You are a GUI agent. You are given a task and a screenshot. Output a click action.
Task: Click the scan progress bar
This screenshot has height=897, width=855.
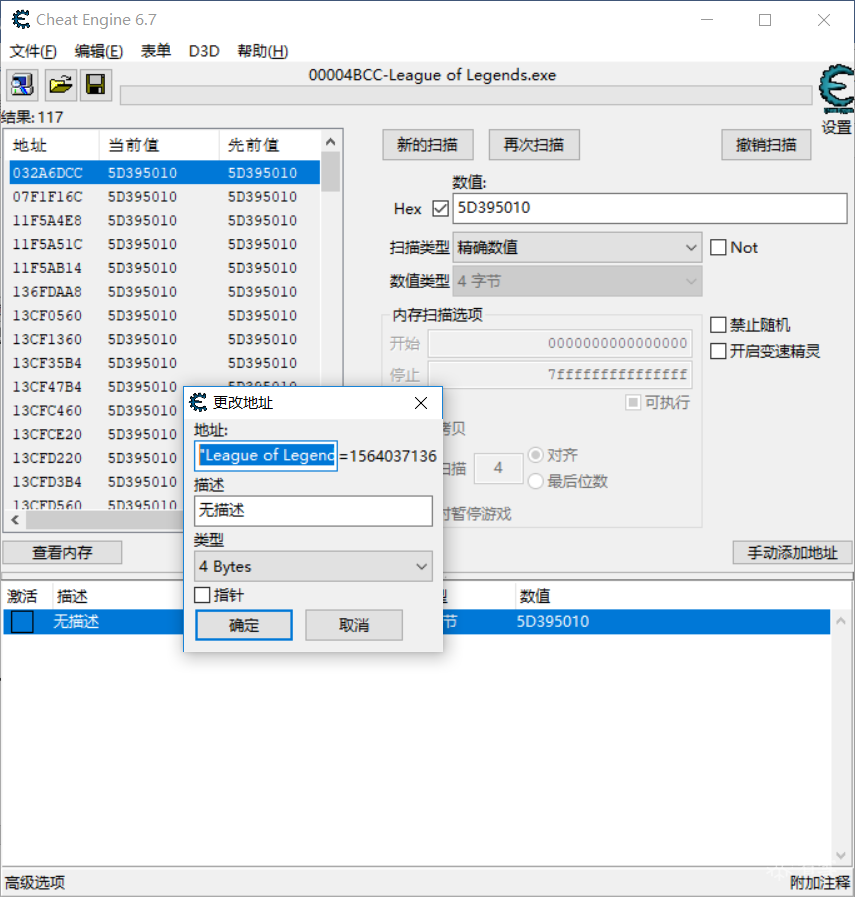click(x=466, y=96)
